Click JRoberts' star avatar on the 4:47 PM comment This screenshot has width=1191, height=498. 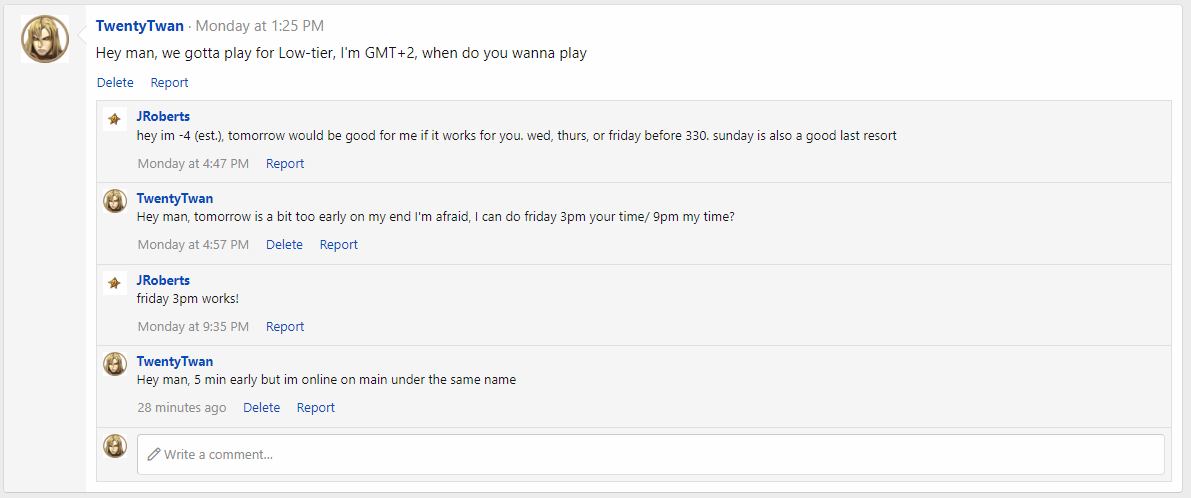(115, 119)
